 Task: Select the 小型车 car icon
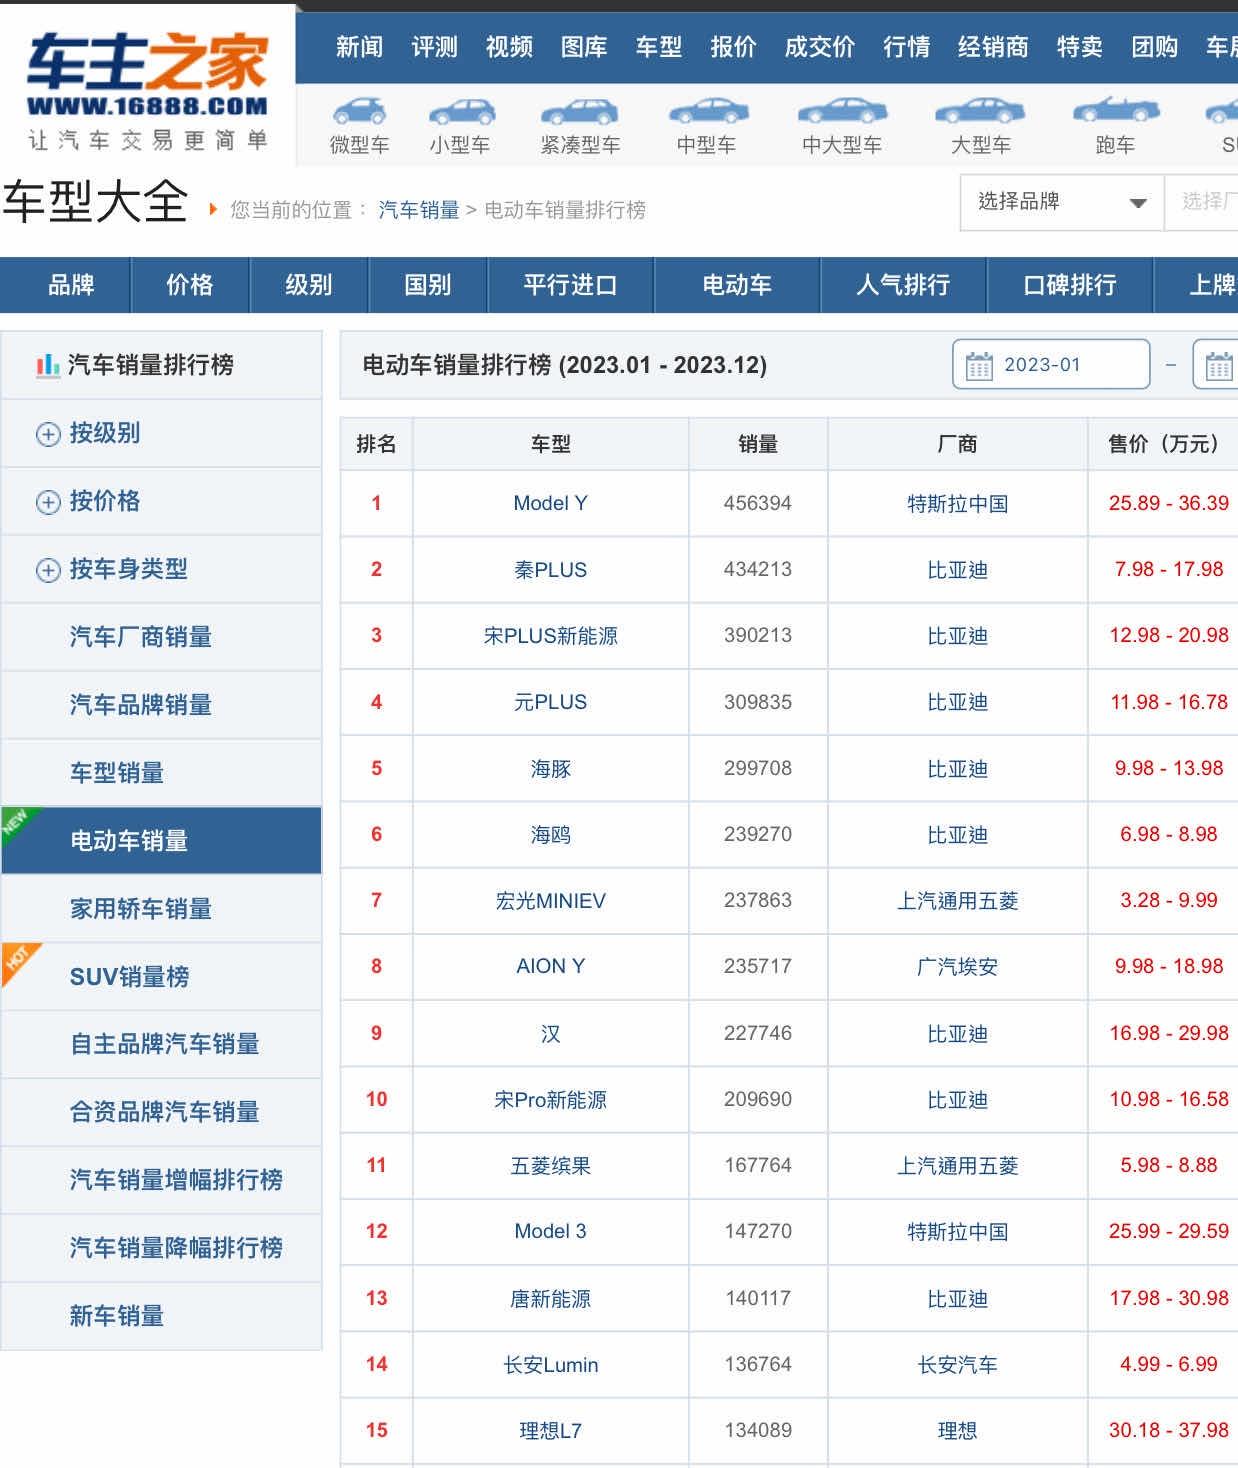point(461,112)
